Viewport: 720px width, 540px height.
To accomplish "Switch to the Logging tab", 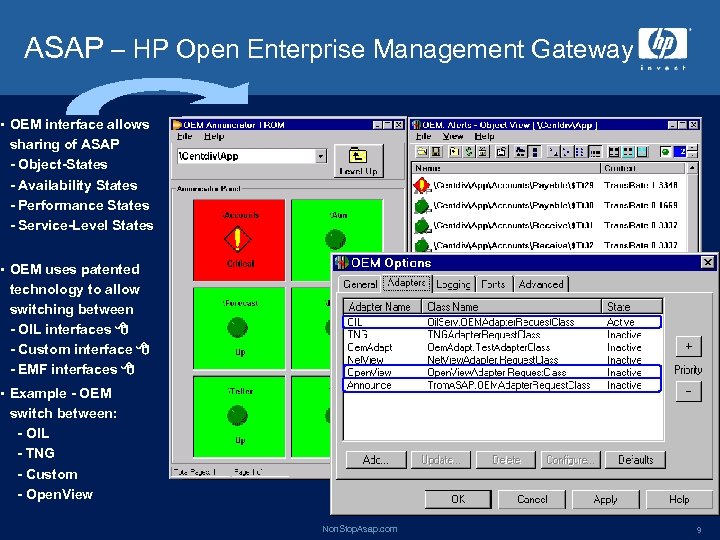I will [x=453, y=284].
